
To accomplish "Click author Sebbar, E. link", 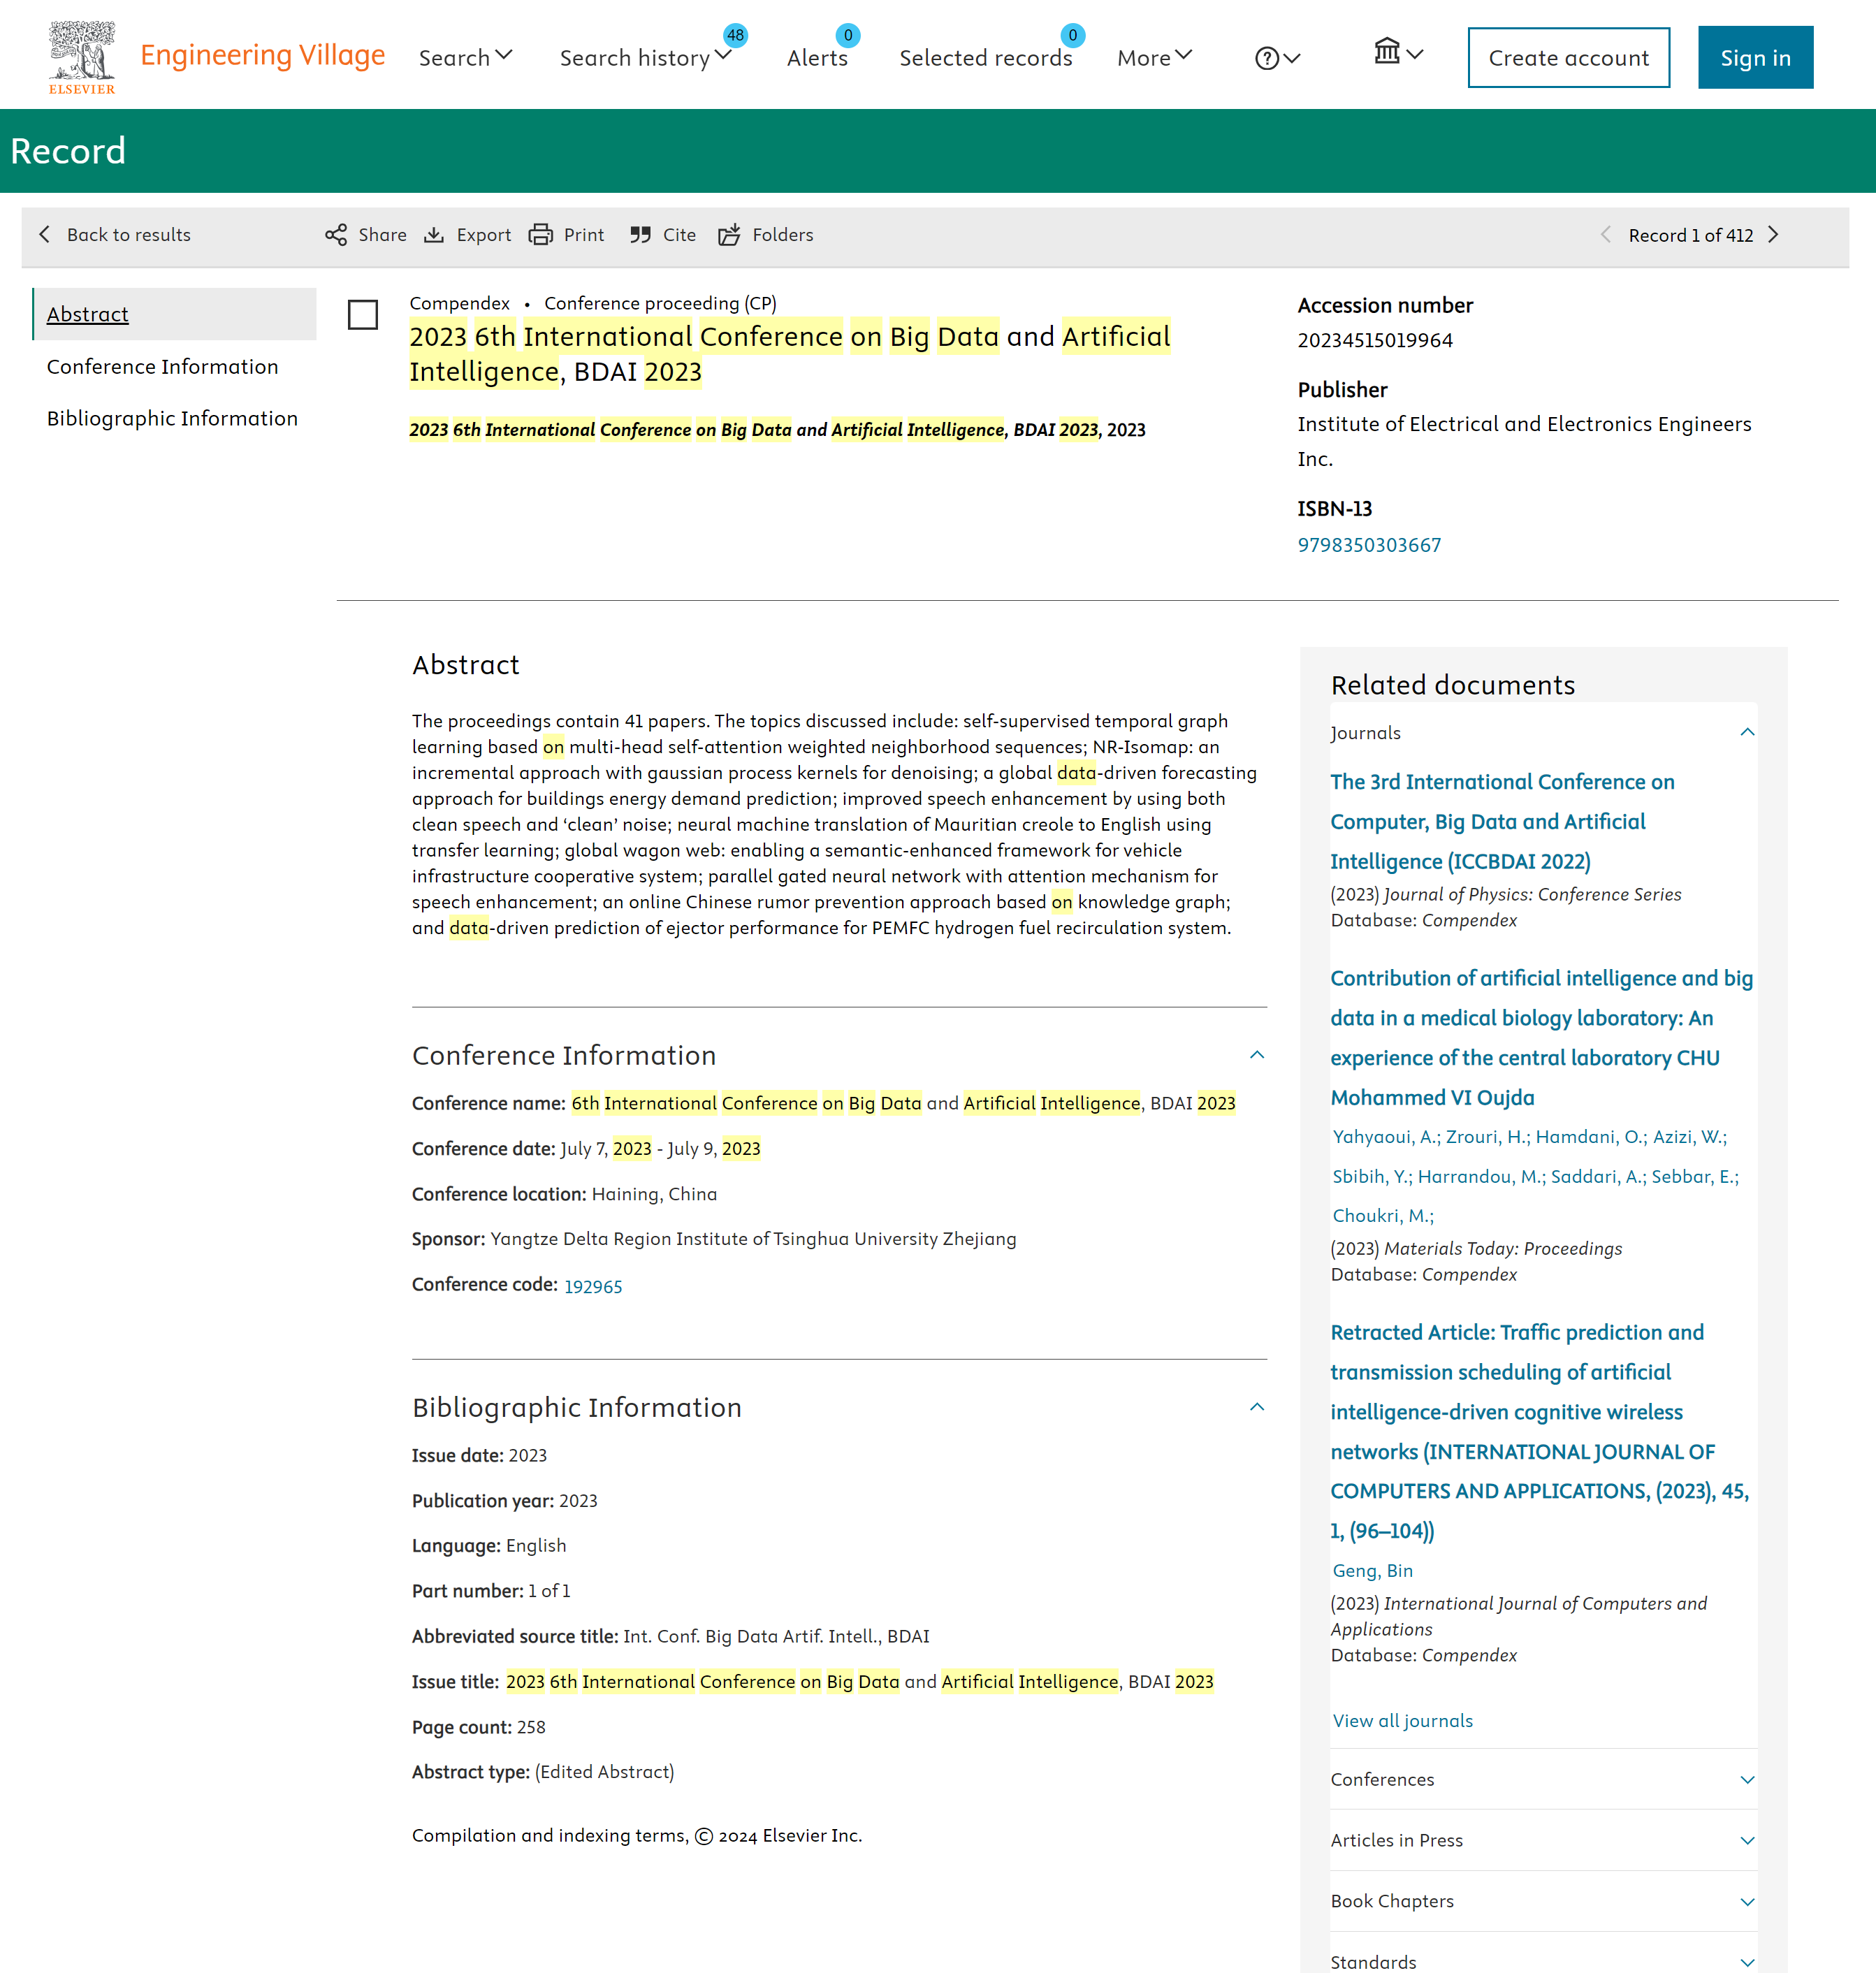I will tap(1695, 1177).
